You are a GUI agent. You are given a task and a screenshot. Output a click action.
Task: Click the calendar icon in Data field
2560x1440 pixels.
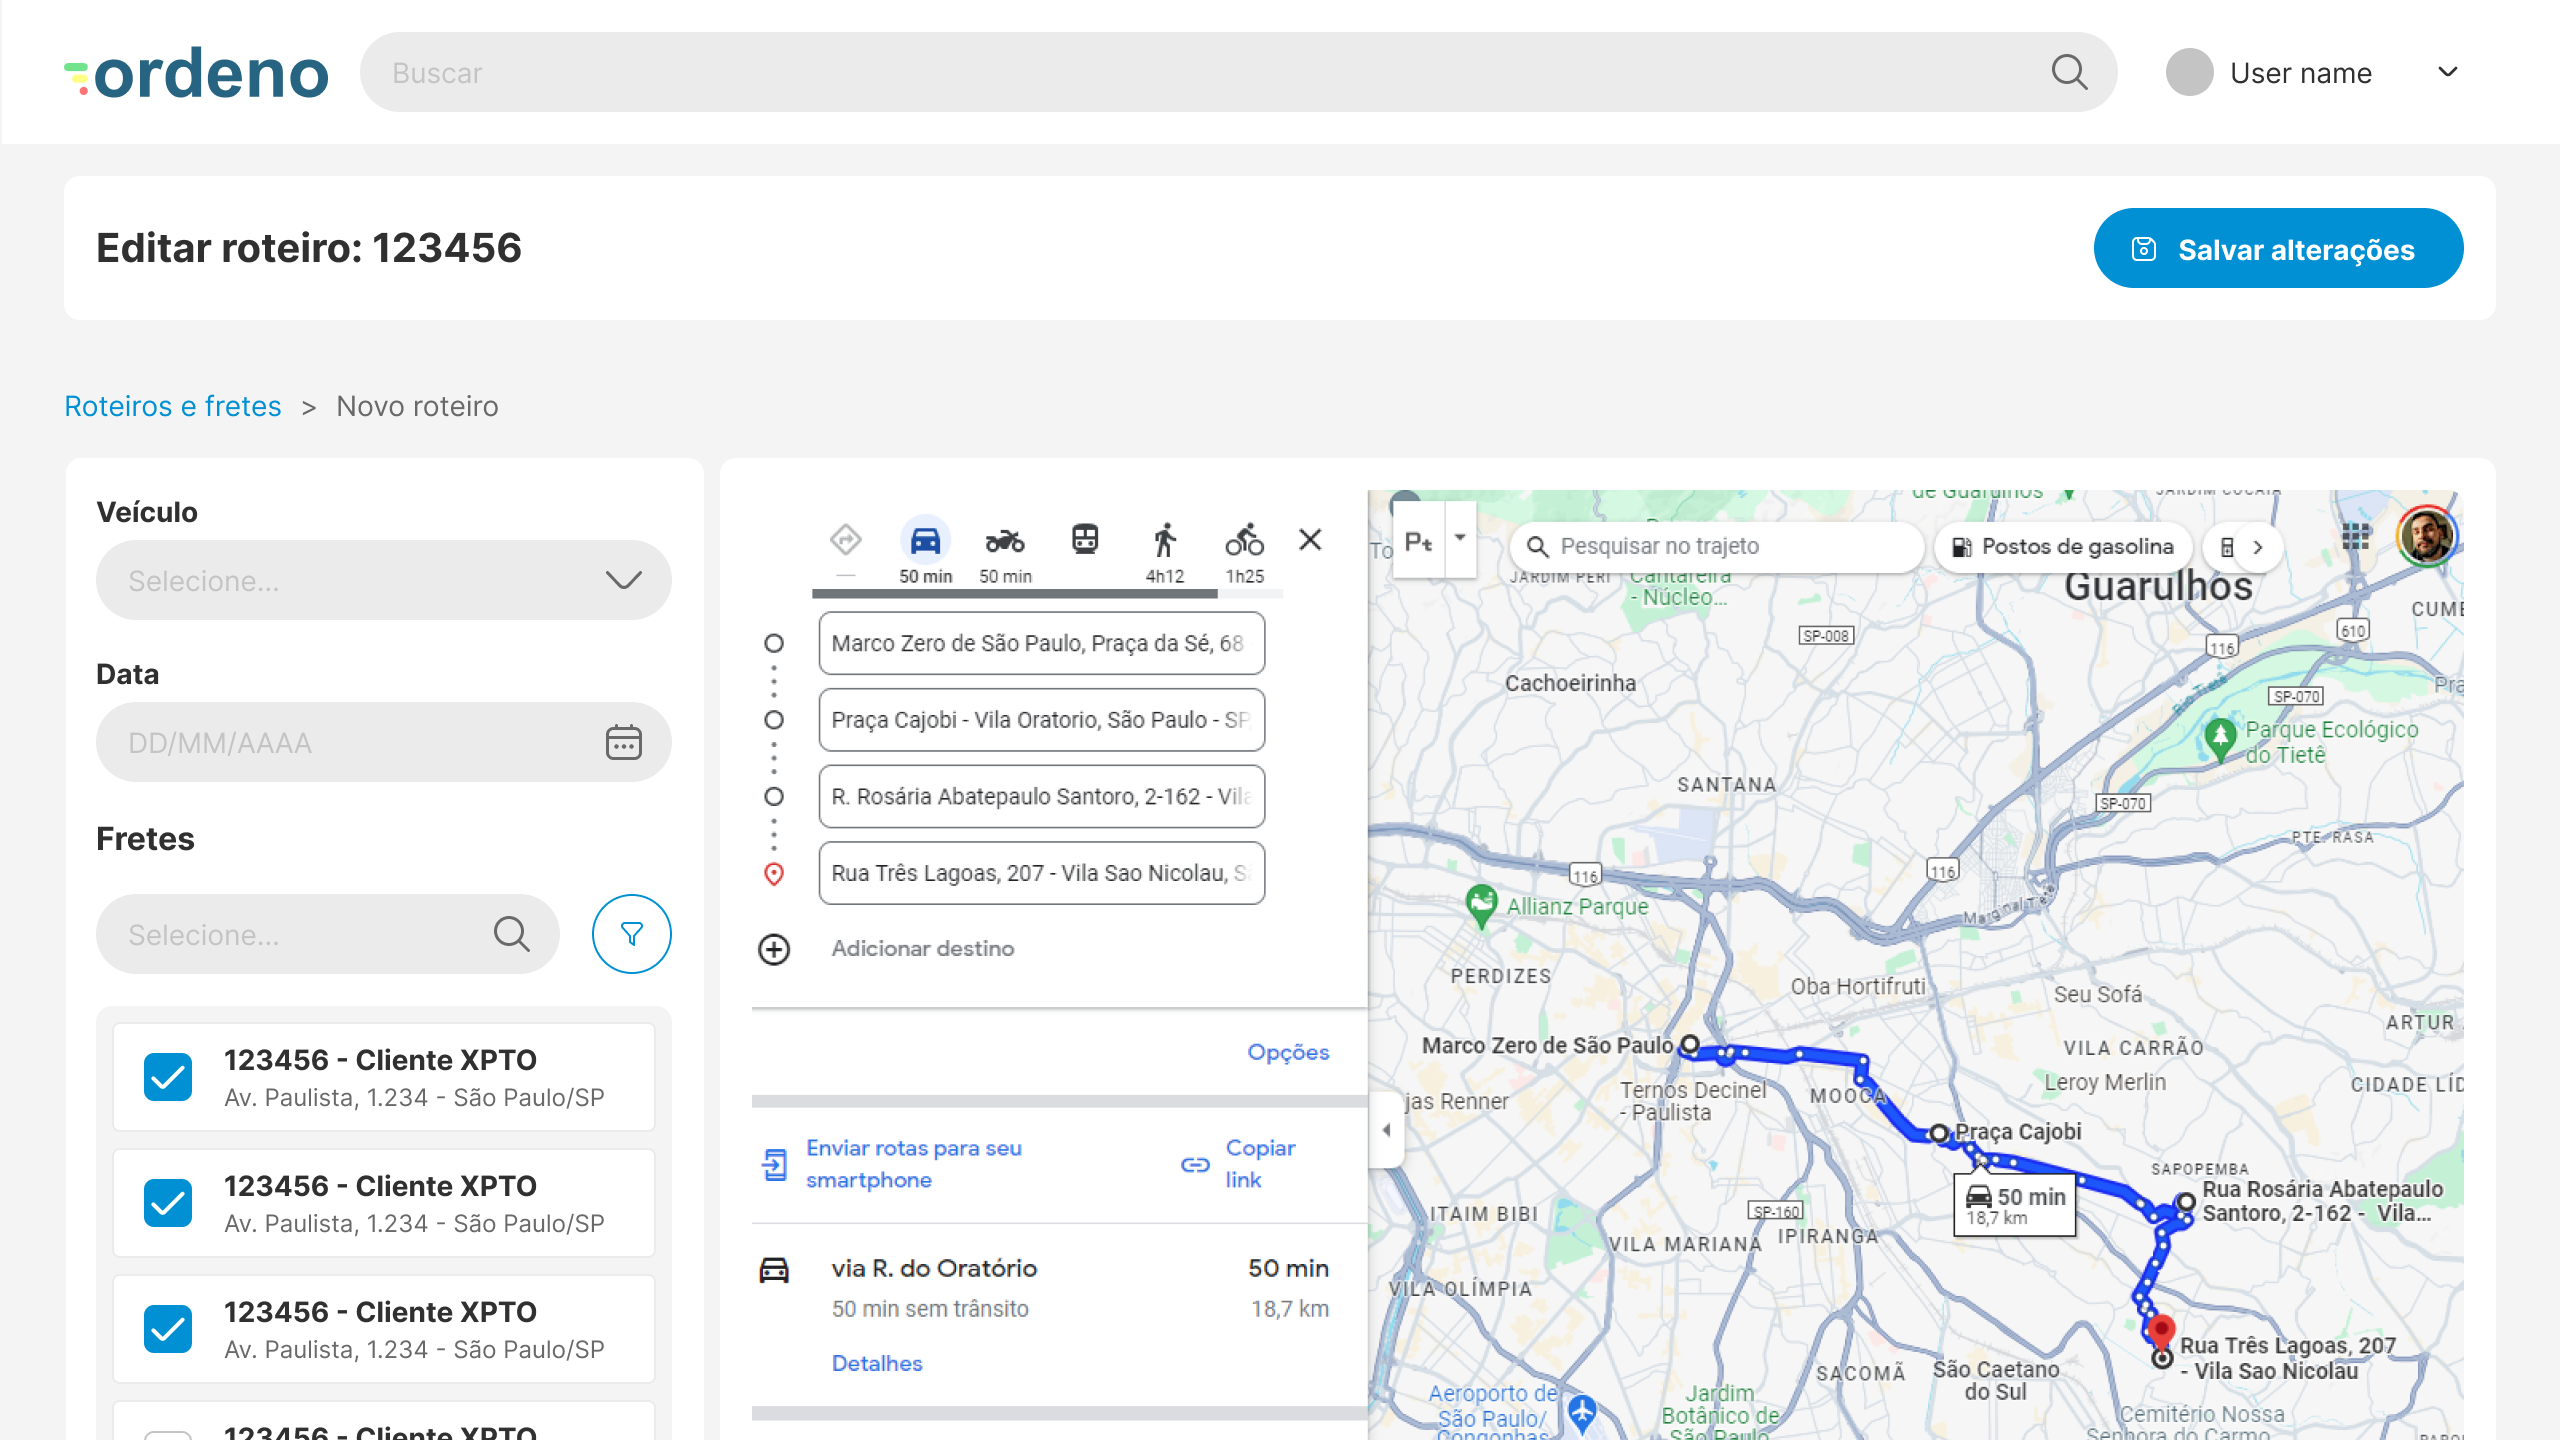click(623, 743)
